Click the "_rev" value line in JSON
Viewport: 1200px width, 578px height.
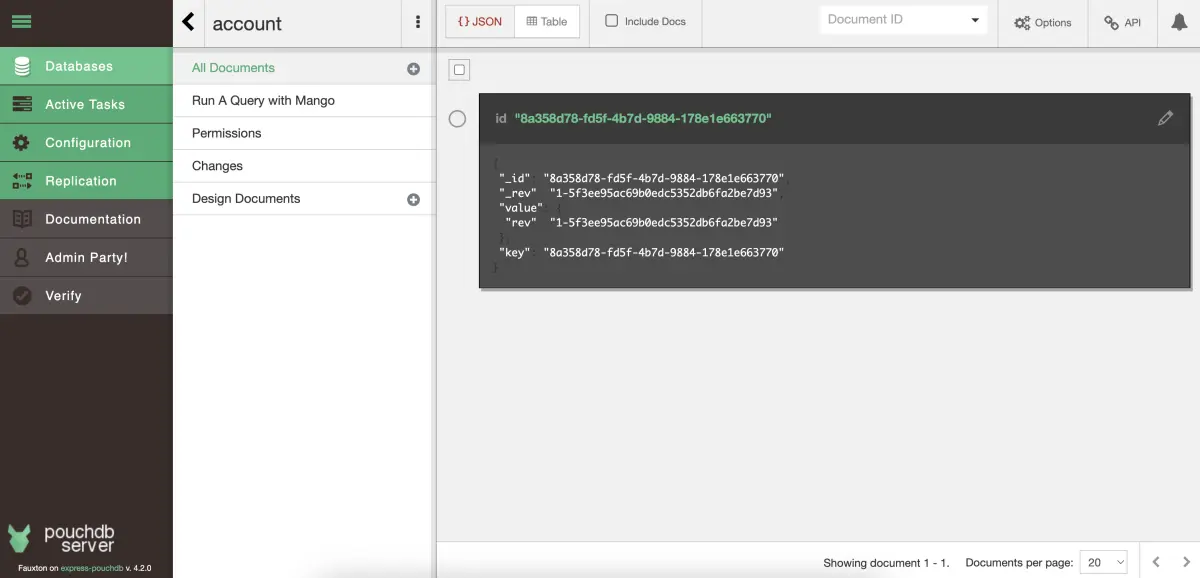tap(638, 193)
